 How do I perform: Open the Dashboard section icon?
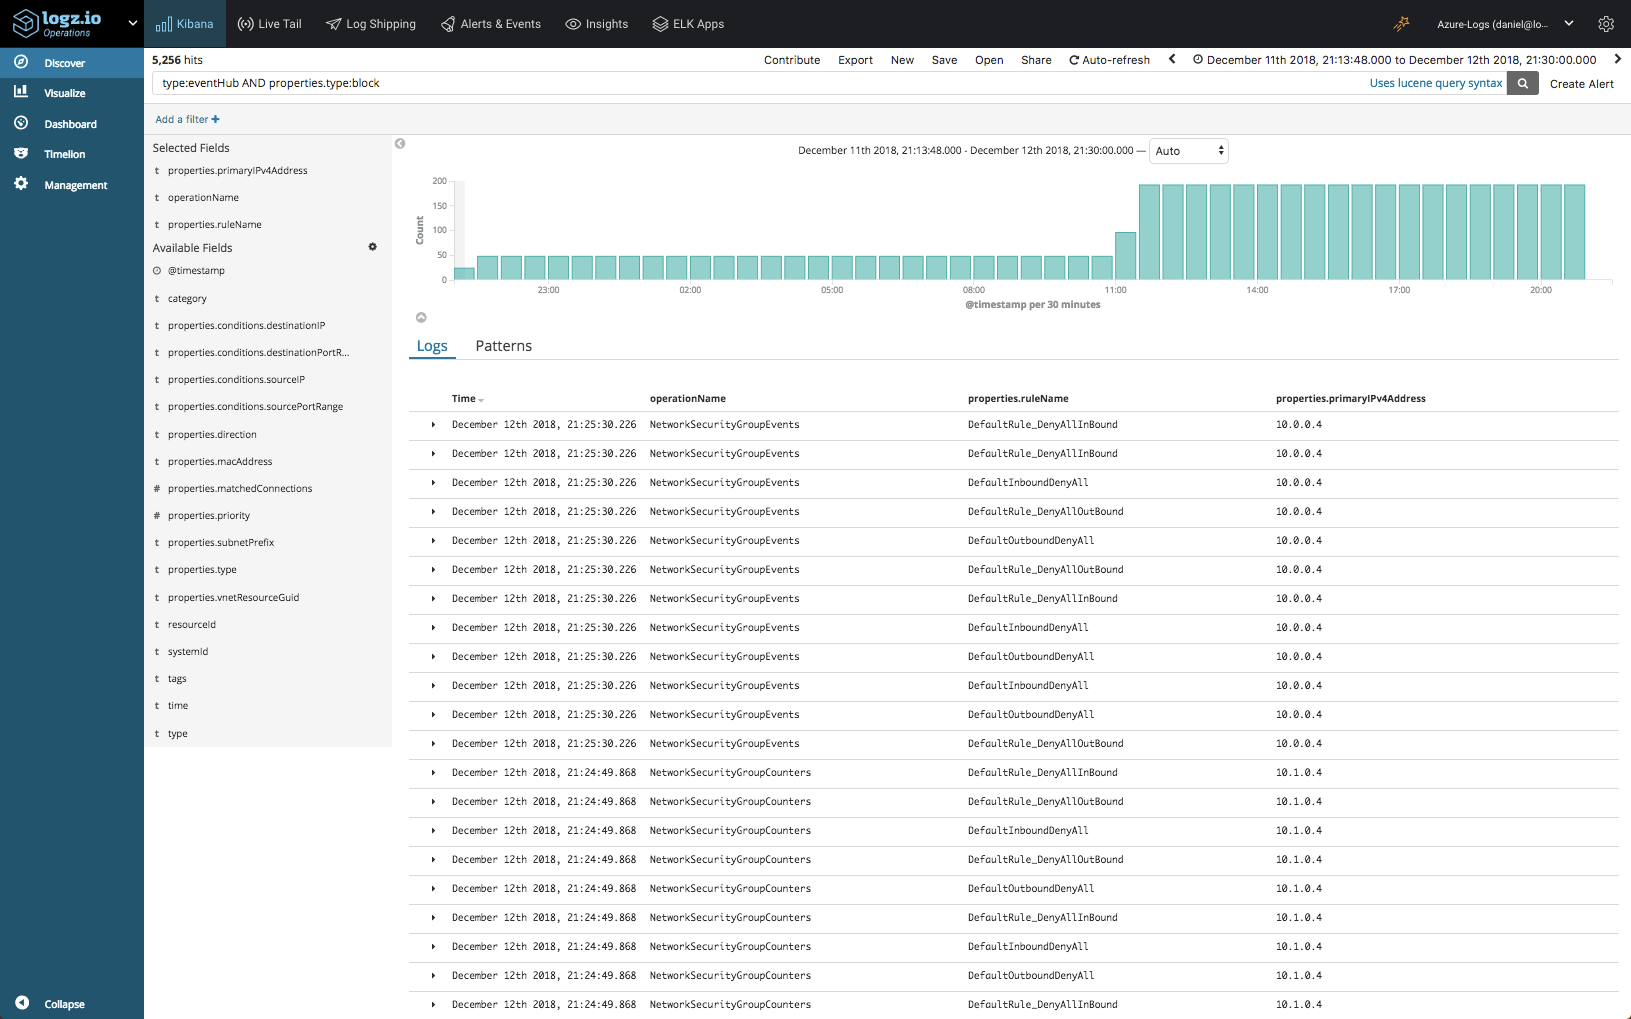click(x=20, y=123)
